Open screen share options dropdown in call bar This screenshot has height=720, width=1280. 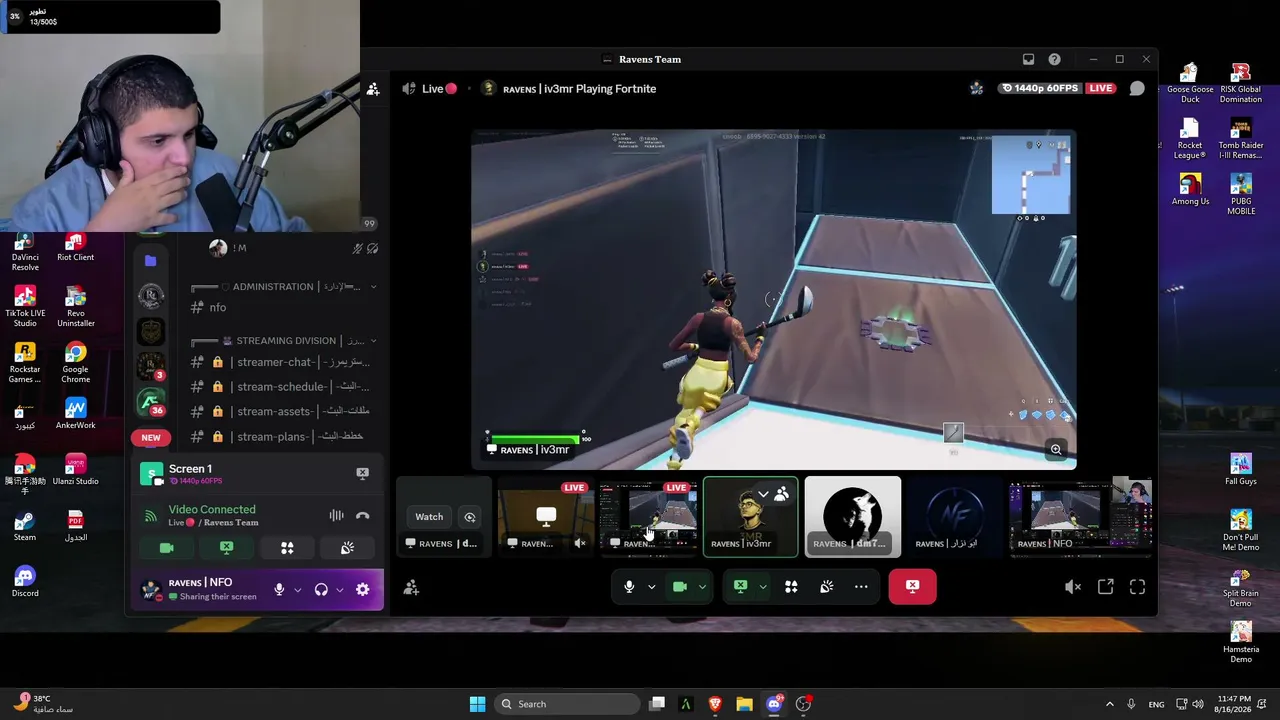tap(762, 587)
